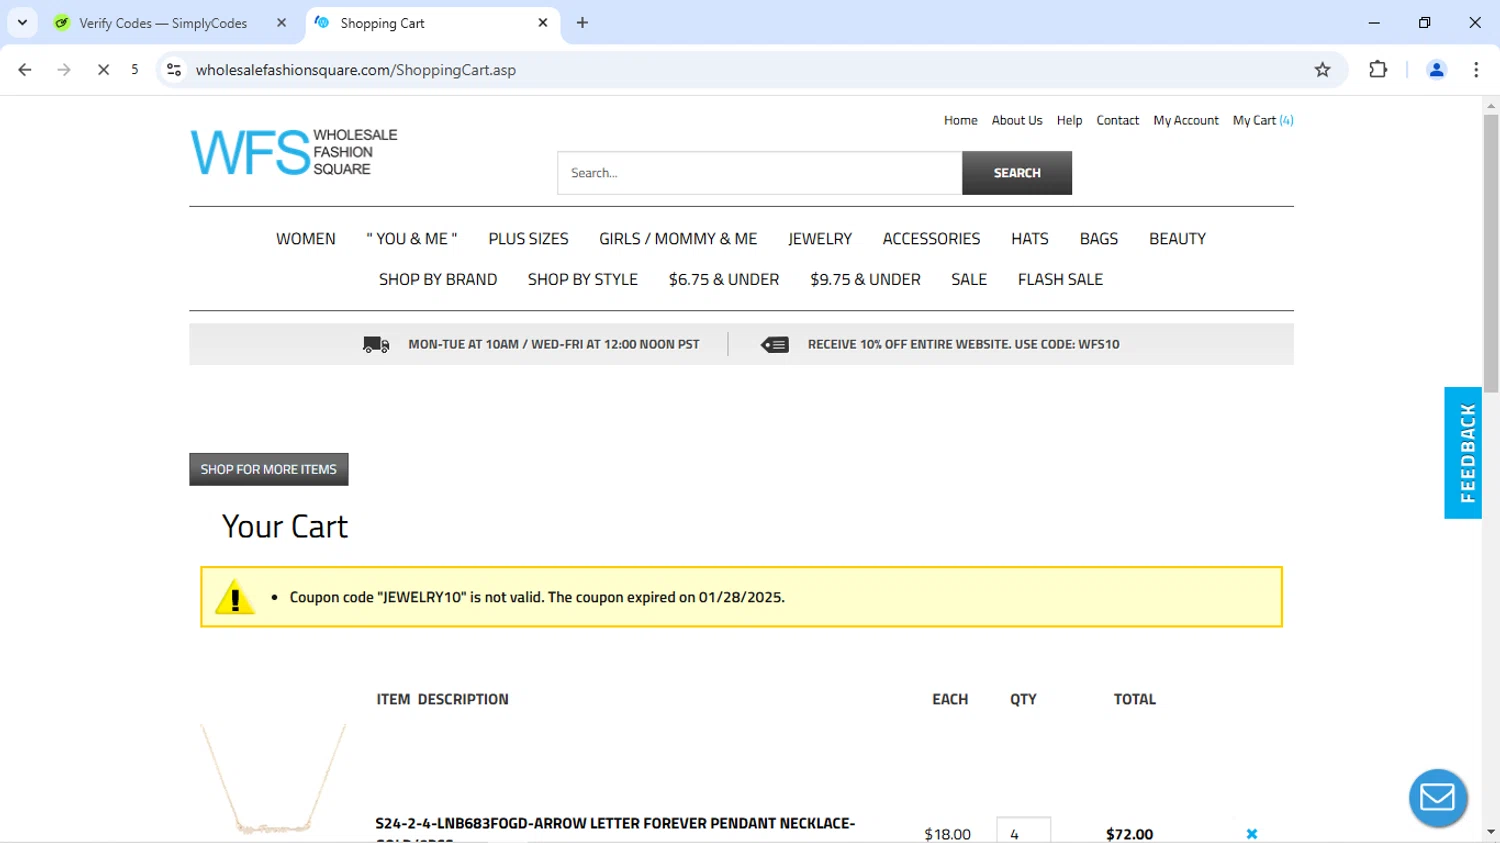Click the WFS Wholesale Fashion Square logo
The image size is (1500, 843).
[x=294, y=152]
